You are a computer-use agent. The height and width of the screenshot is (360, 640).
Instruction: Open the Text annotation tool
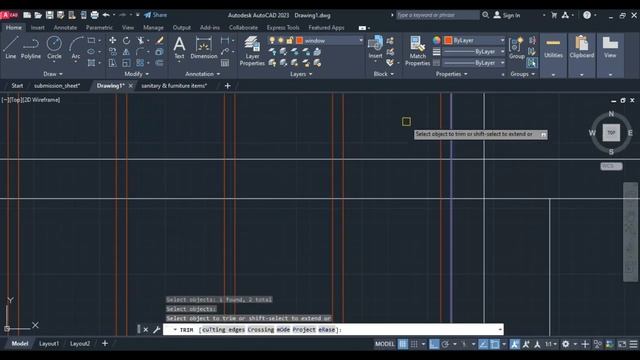pos(179,48)
